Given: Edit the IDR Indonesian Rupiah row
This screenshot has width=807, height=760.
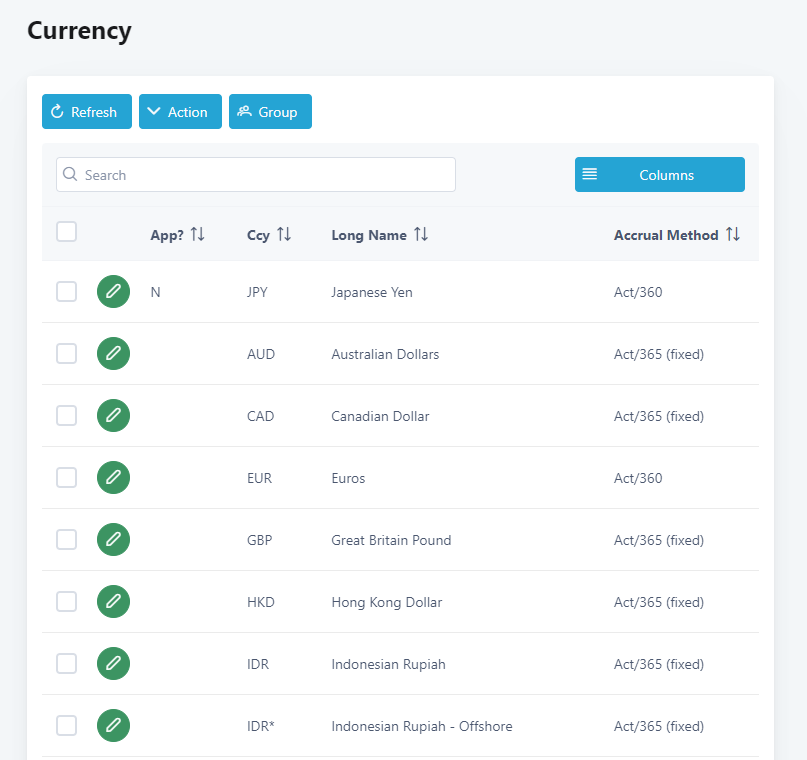Looking at the screenshot, I should (x=113, y=664).
